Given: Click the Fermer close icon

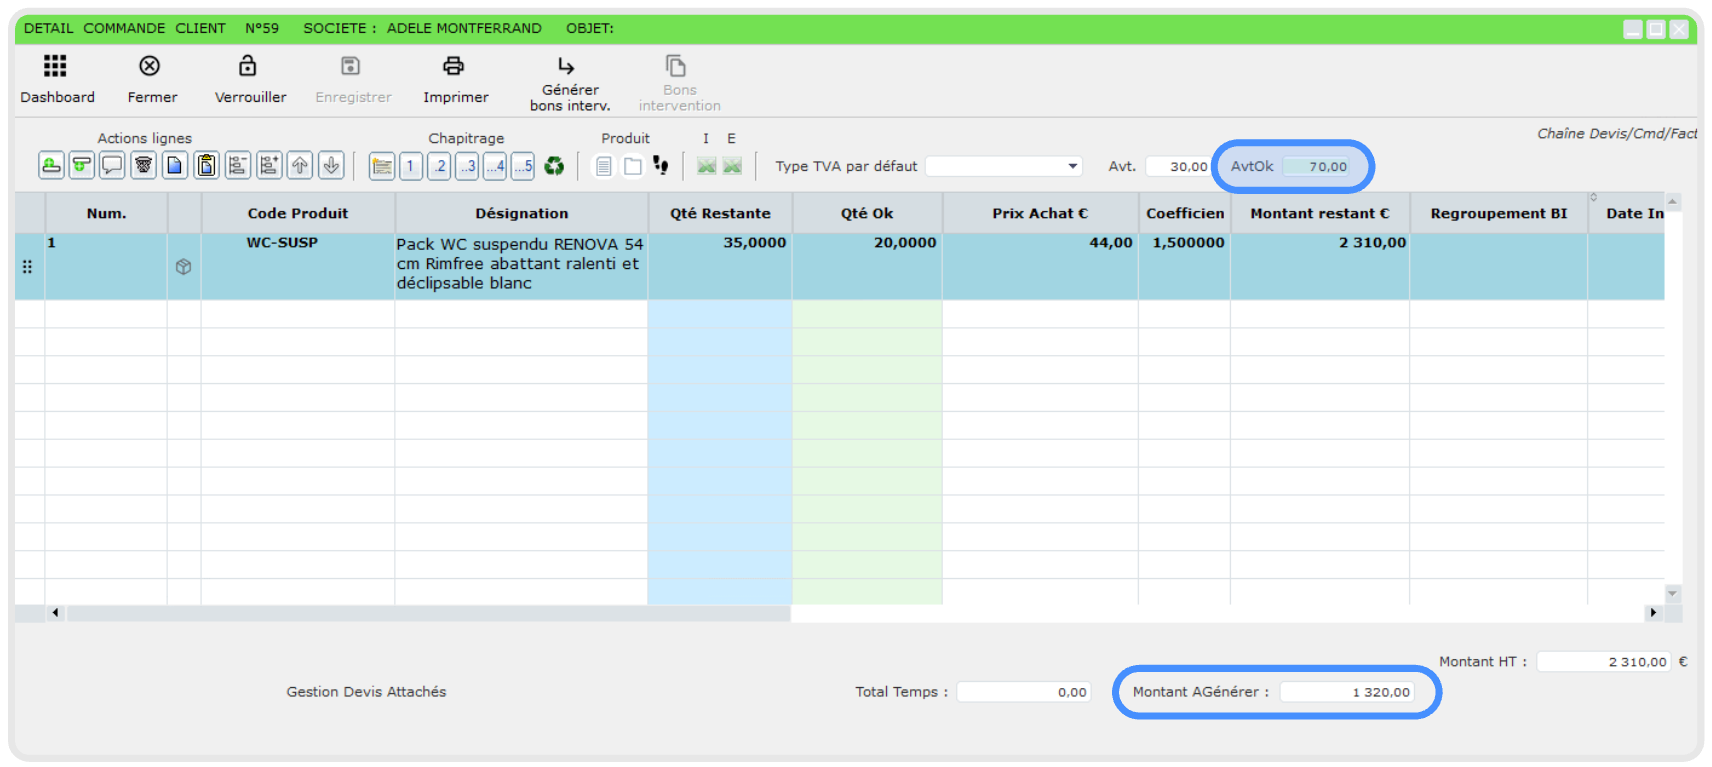Looking at the screenshot, I should pyautogui.click(x=149, y=66).
